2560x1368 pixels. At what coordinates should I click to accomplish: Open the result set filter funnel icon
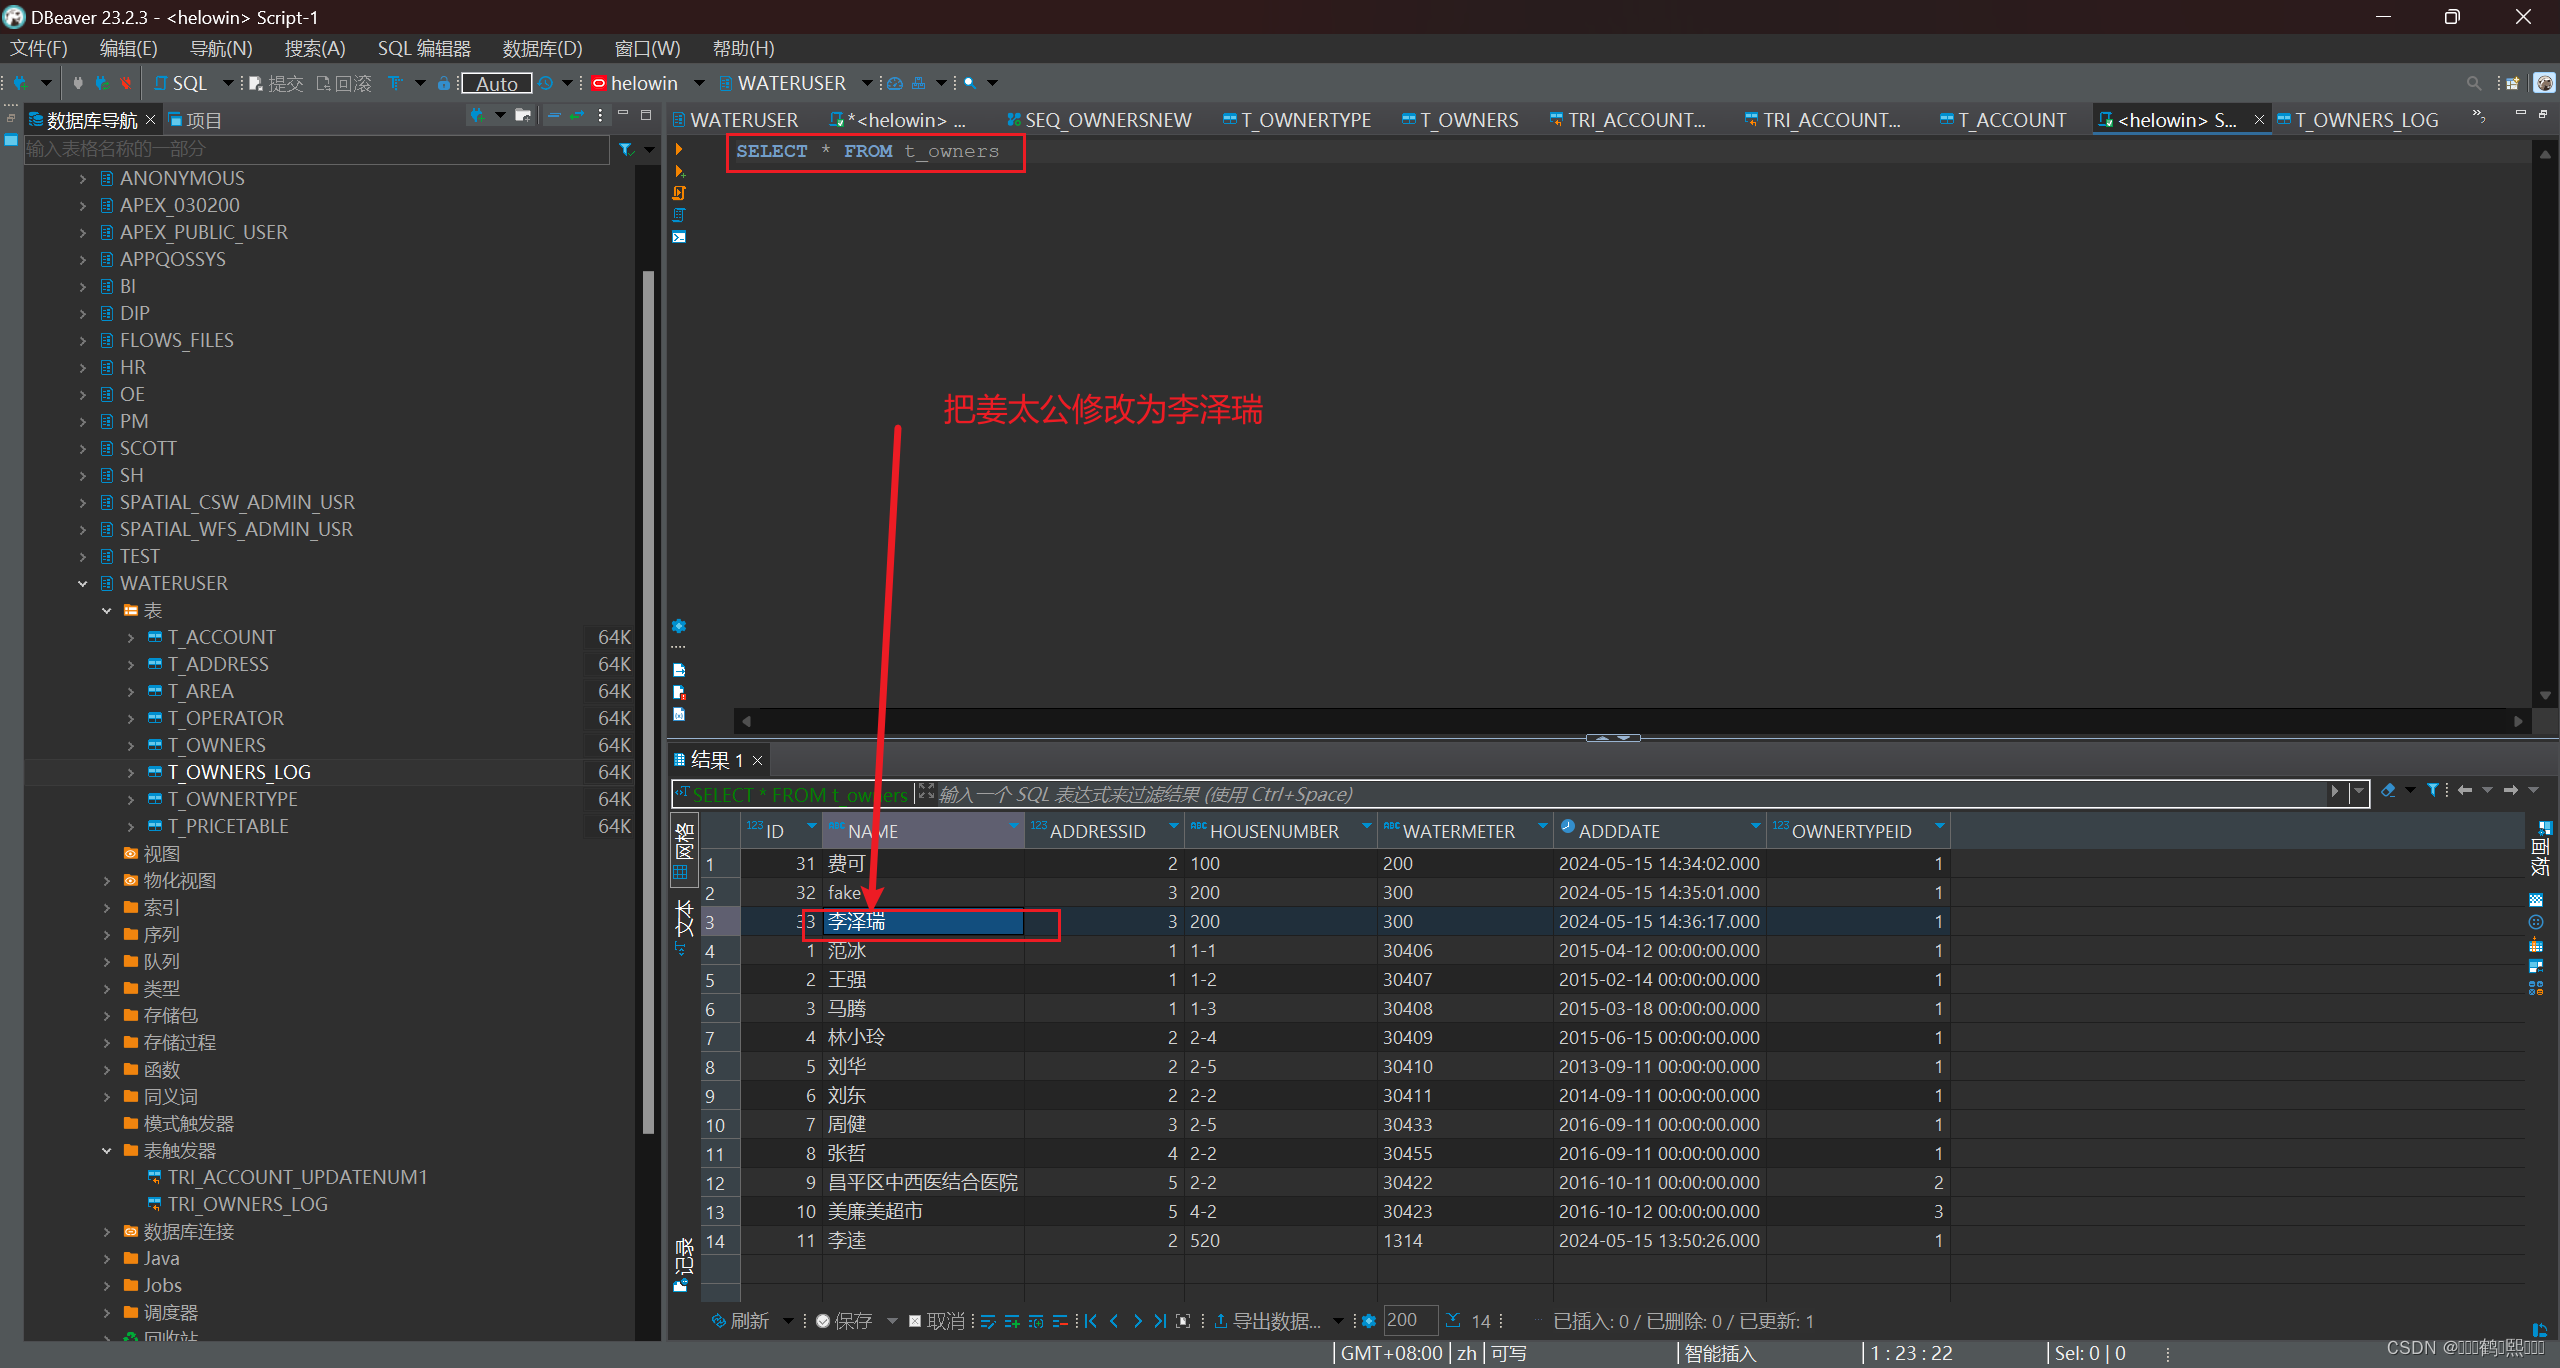(x=2433, y=791)
